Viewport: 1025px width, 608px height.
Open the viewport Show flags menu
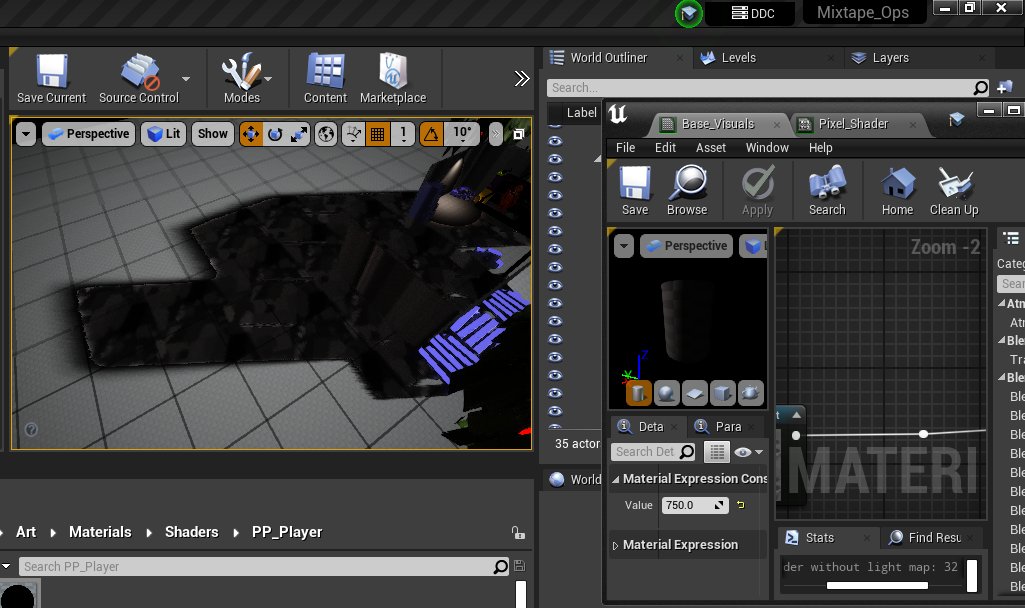212,134
